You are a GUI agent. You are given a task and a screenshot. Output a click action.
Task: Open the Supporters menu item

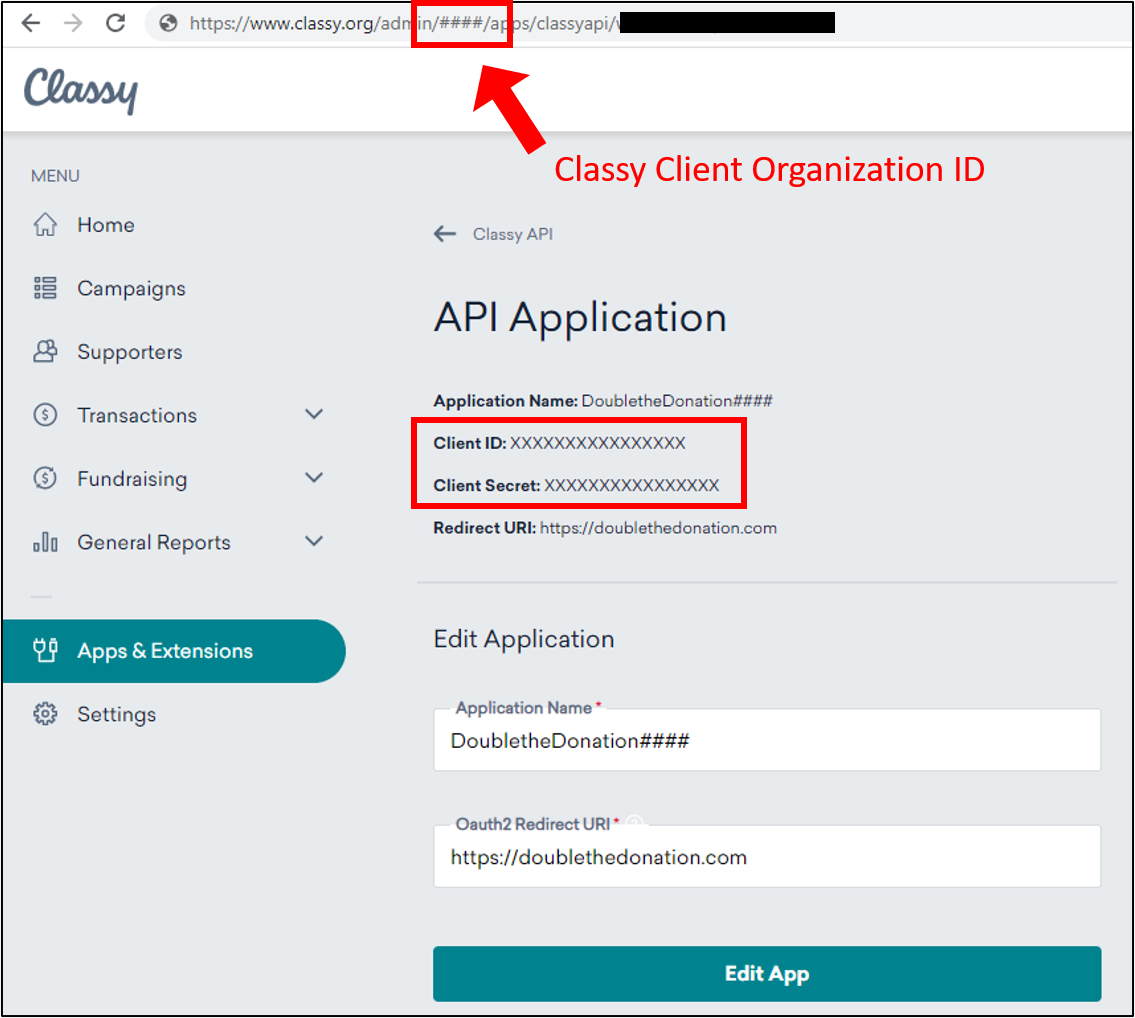130,352
